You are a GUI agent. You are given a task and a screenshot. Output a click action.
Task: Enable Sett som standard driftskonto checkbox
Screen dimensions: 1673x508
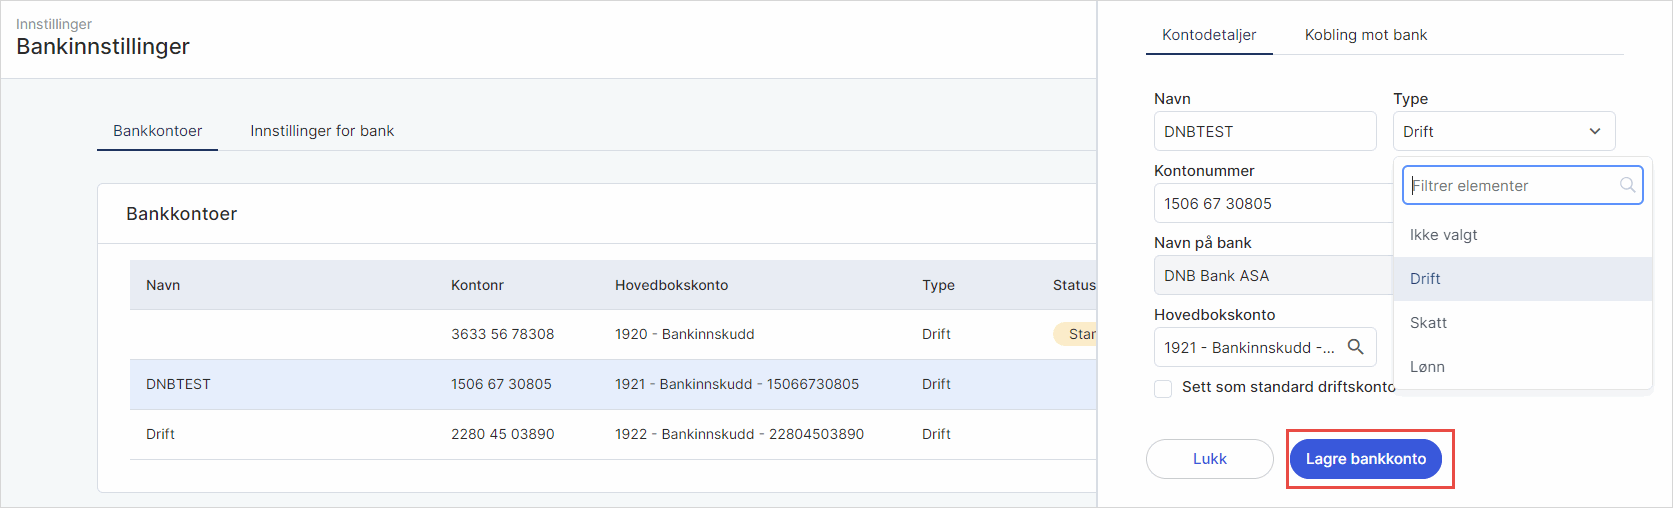1163,388
